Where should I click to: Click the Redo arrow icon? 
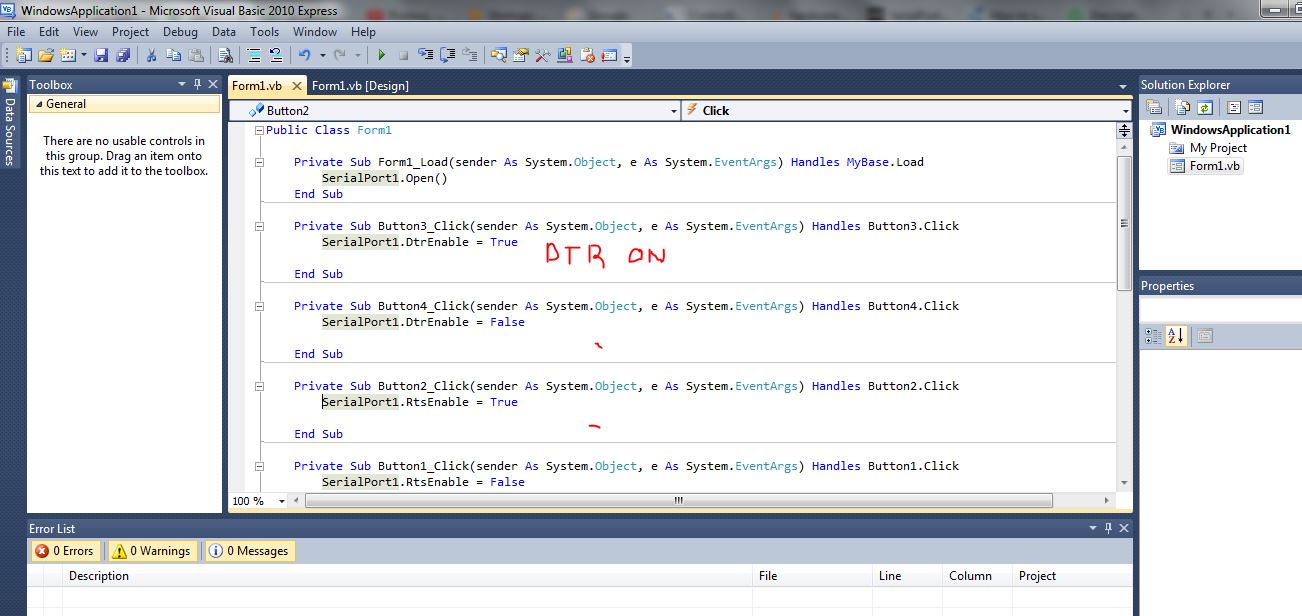pyautogui.click(x=340, y=56)
